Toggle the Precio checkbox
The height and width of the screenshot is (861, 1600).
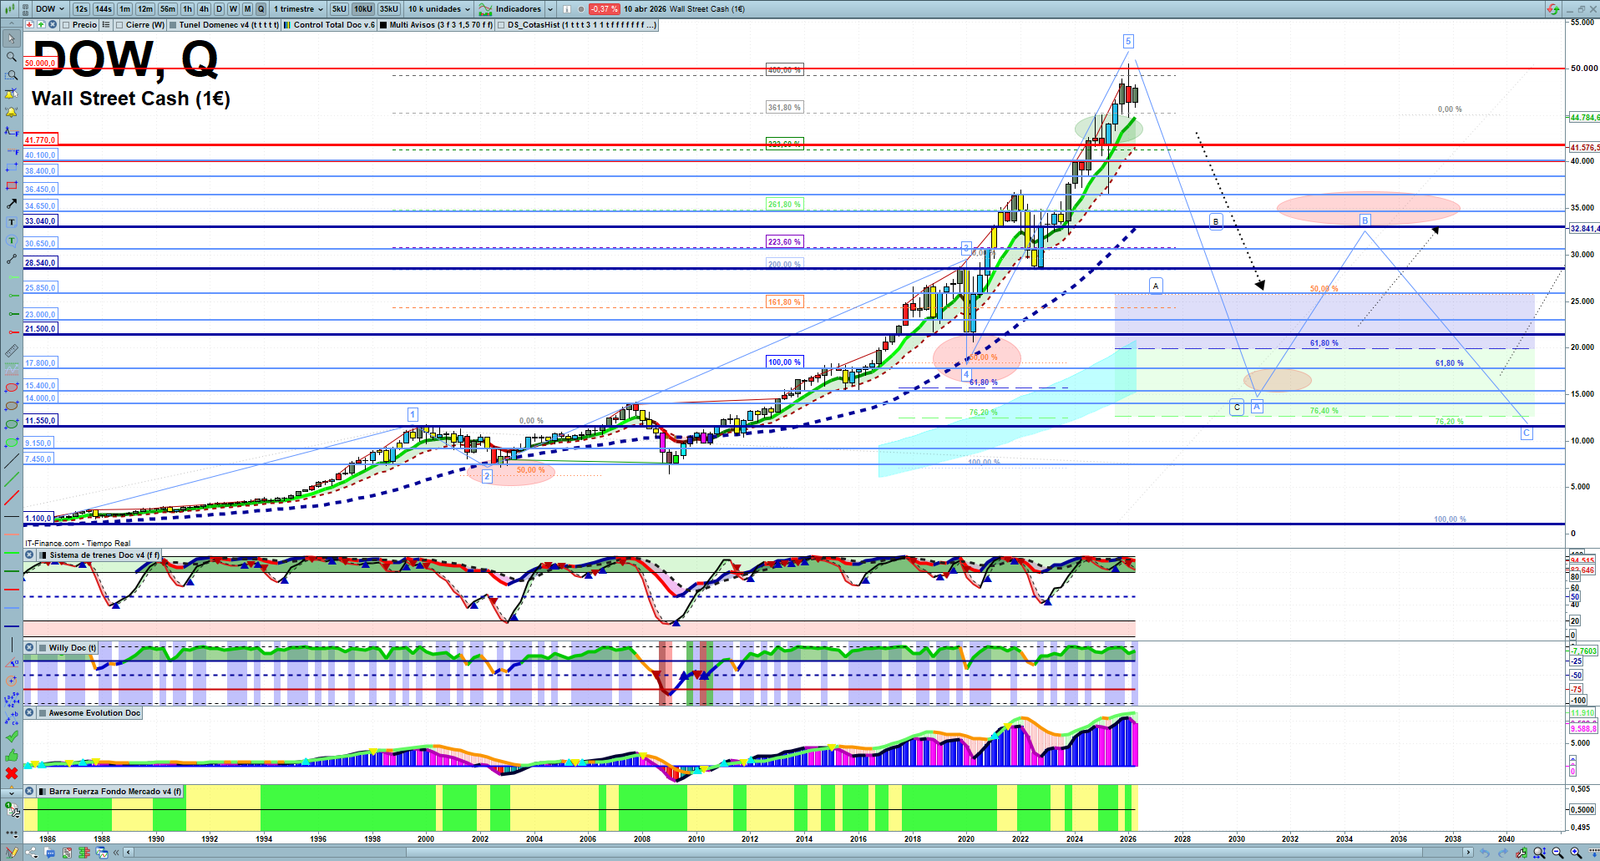[x=66, y=25]
